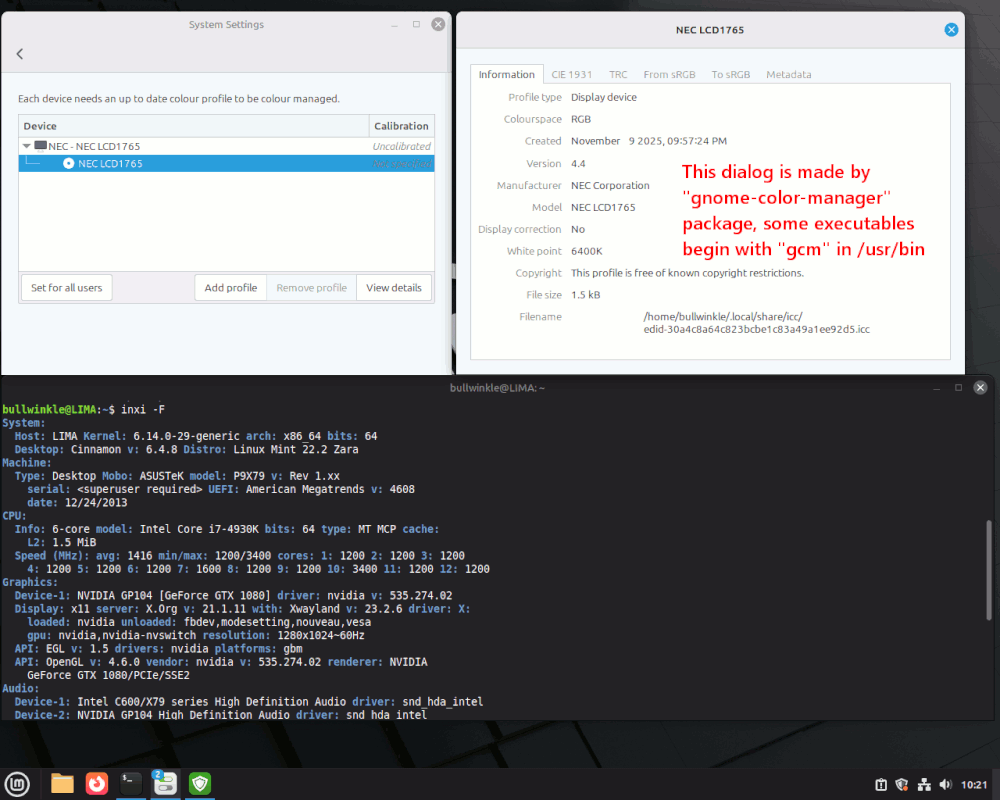Click the Remove profile button

point(311,288)
